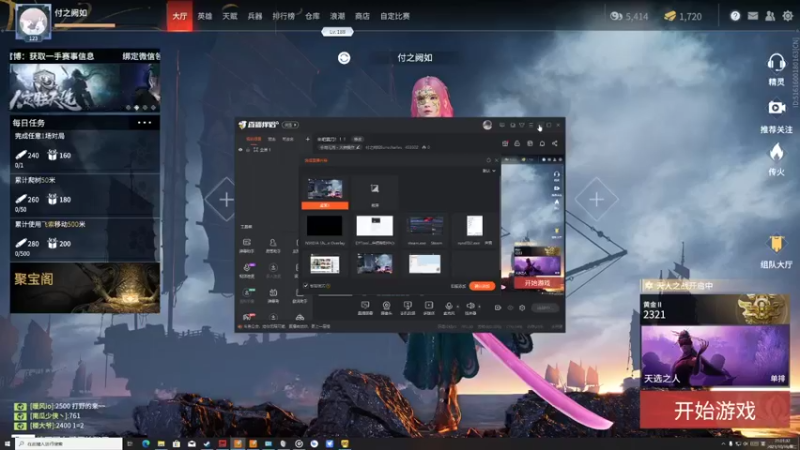Open the 兵器 tab

pos(255,16)
